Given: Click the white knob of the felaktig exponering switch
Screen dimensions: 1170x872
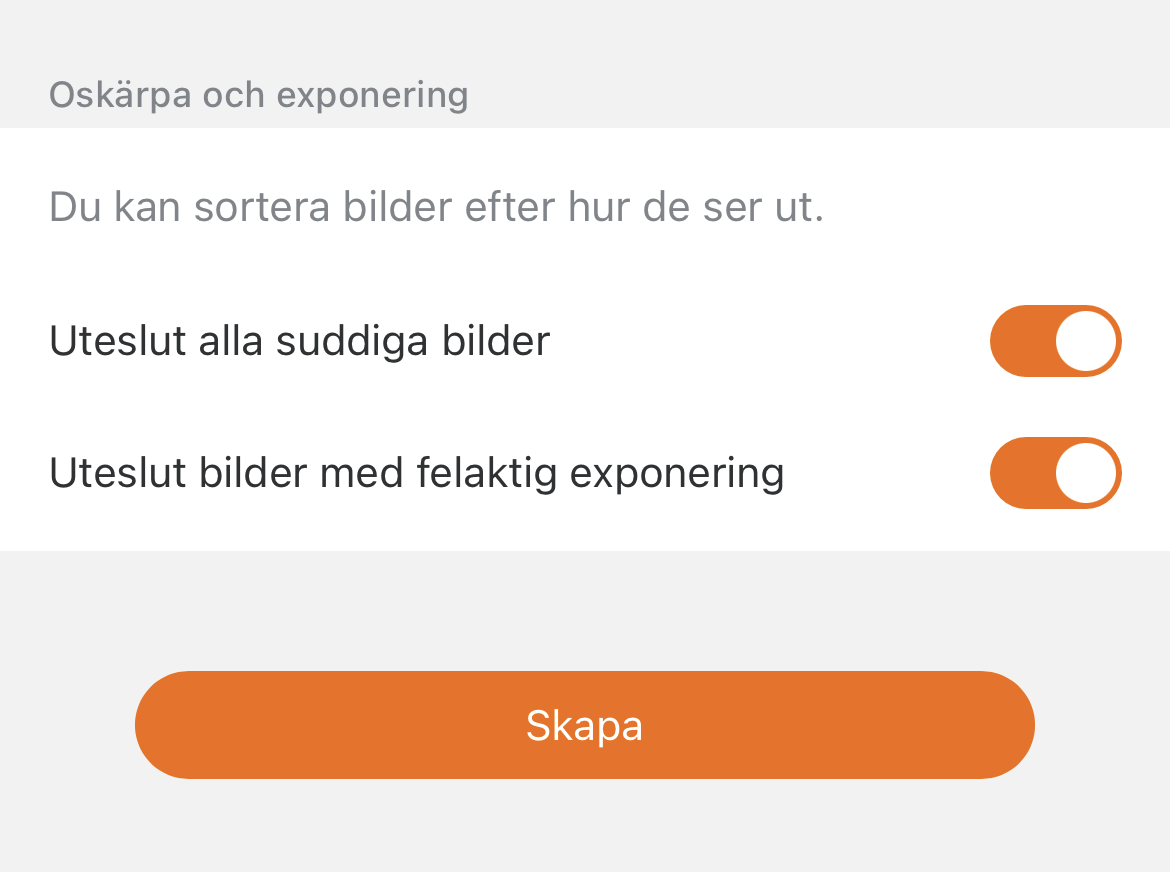Looking at the screenshot, I should pos(1086,473).
